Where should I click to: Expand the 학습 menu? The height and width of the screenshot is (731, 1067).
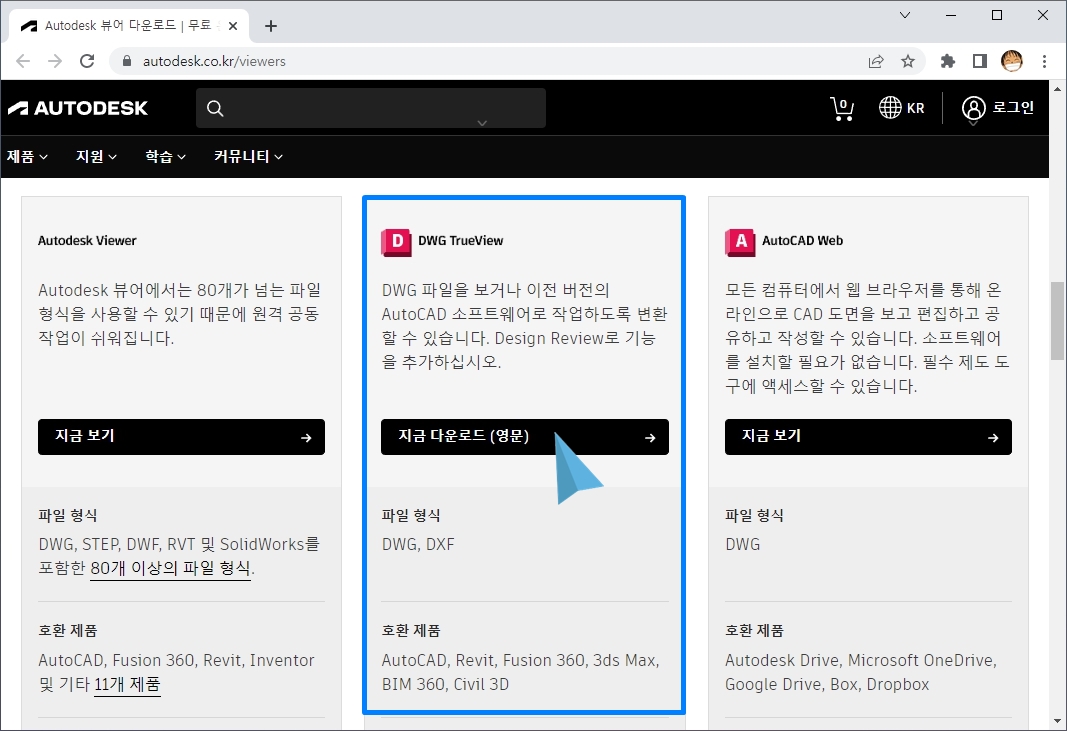pos(165,157)
